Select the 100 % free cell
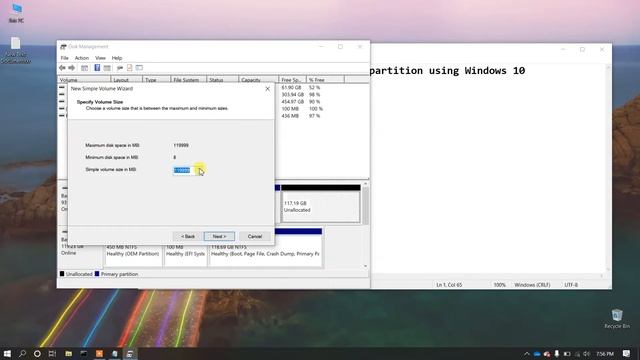 pyautogui.click(x=316, y=109)
